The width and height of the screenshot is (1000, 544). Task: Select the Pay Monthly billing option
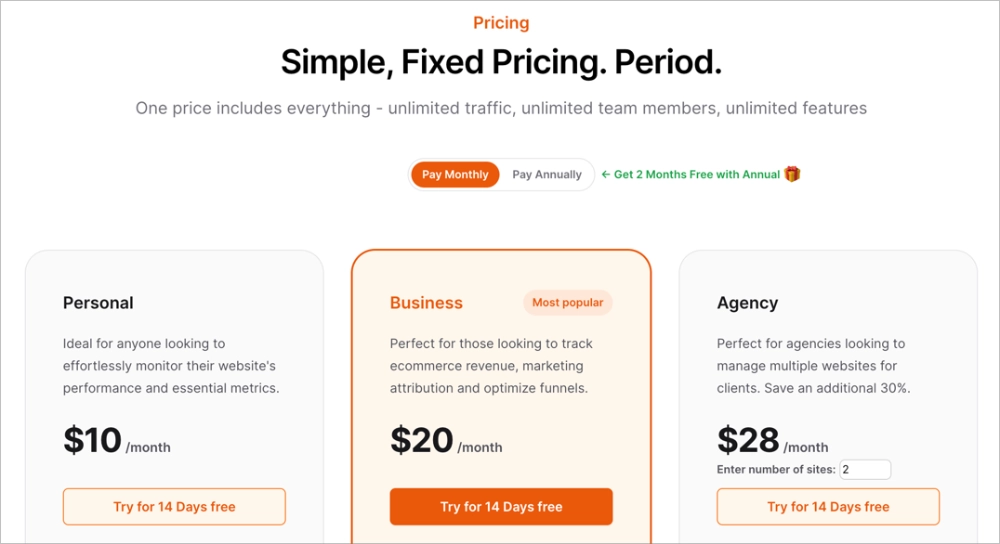(x=455, y=174)
